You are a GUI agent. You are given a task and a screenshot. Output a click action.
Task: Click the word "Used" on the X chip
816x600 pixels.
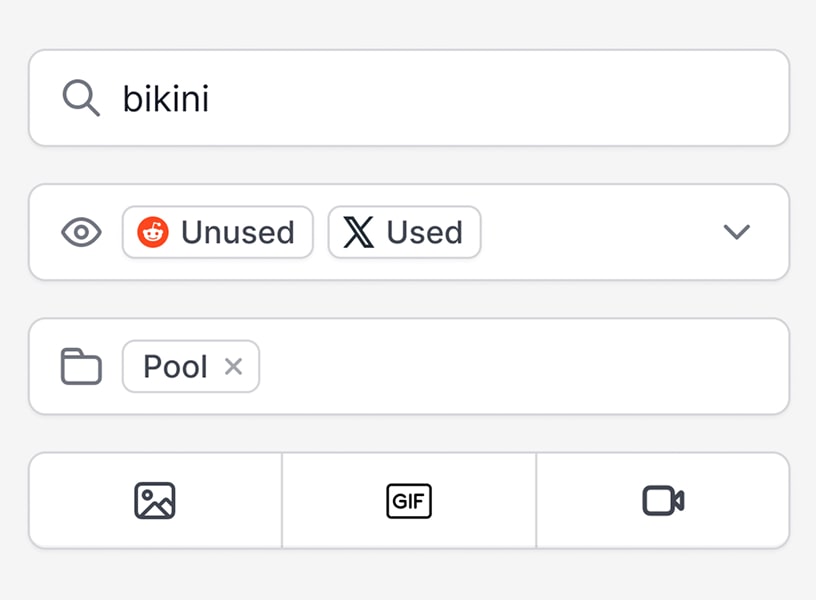point(424,232)
